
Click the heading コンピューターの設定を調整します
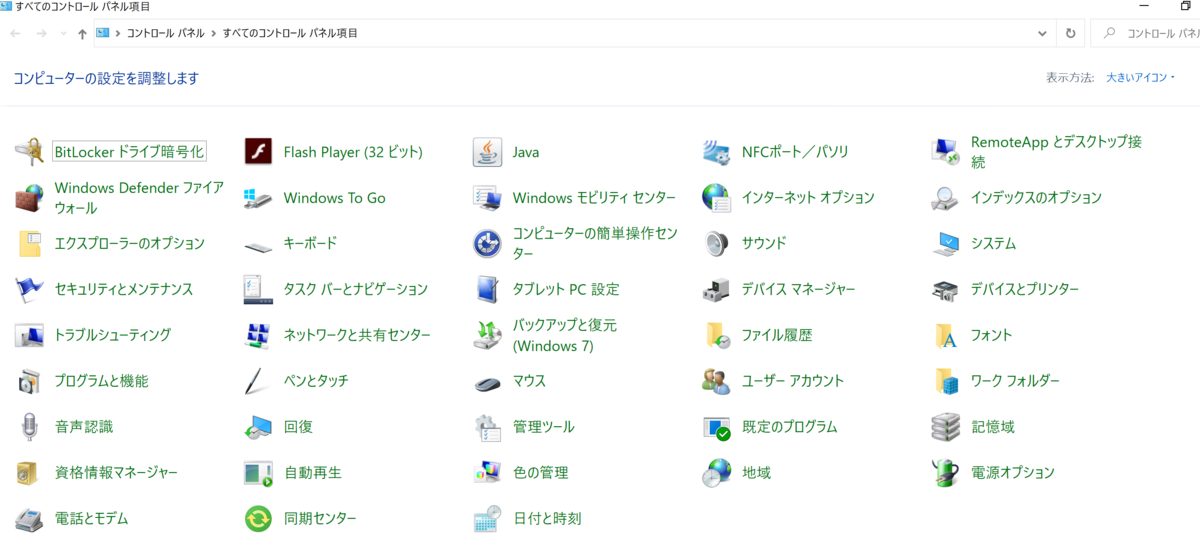106,78
